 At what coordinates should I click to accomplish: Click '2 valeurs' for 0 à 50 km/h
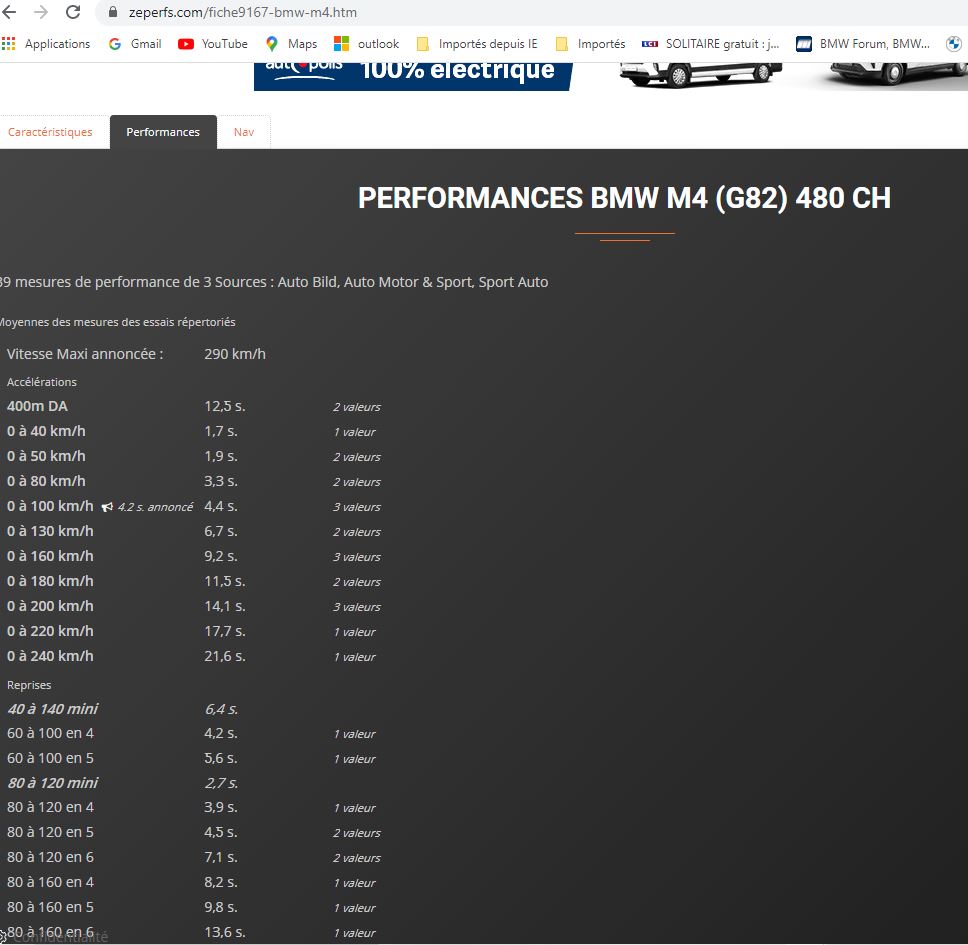(357, 457)
